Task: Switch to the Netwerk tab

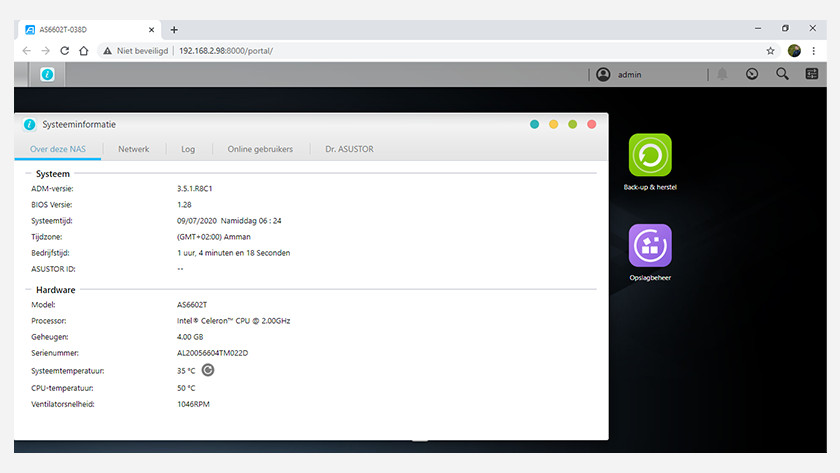Action: pyautogui.click(x=133, y=149)
